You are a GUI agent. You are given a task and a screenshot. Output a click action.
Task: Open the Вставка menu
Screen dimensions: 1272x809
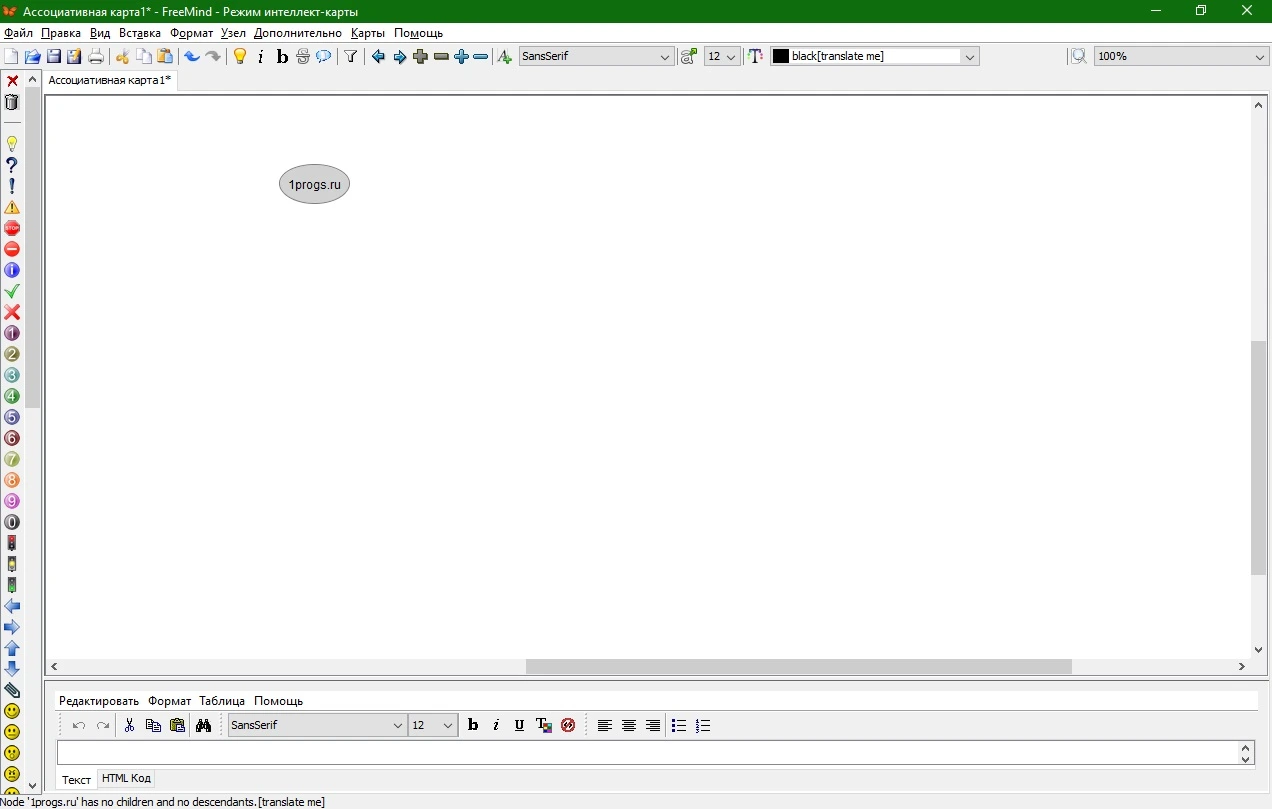pyautogui.click(x=140, y=33)
